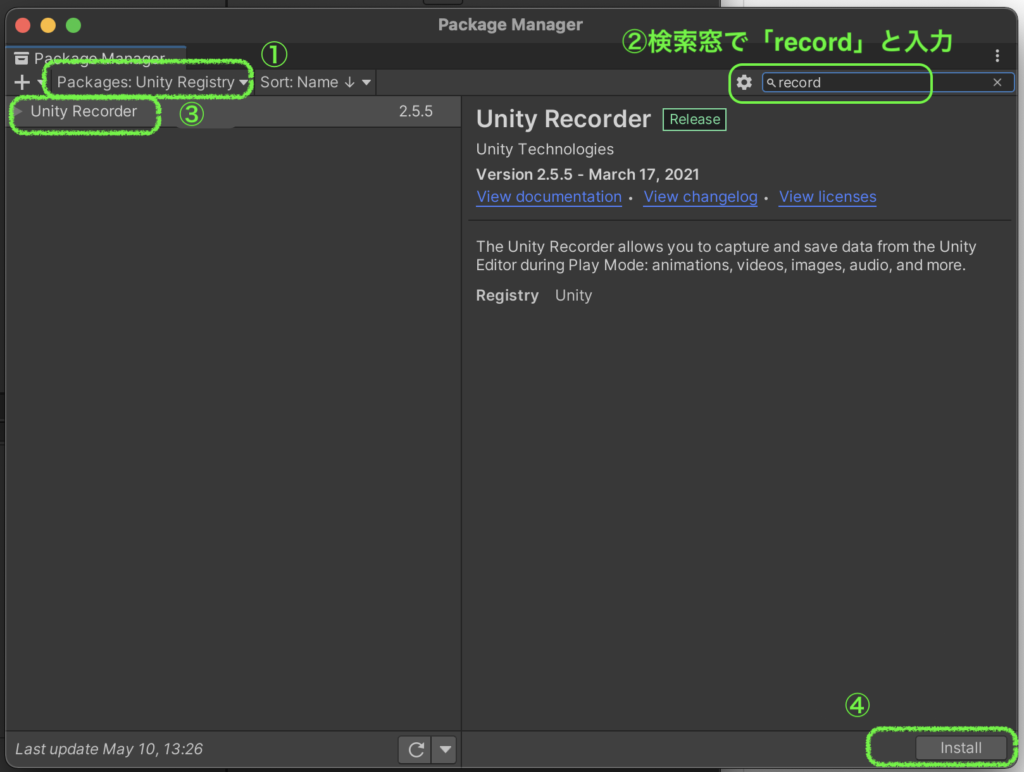1024x772 pixels.
Task: Refresh the package list
Action: 415,748
